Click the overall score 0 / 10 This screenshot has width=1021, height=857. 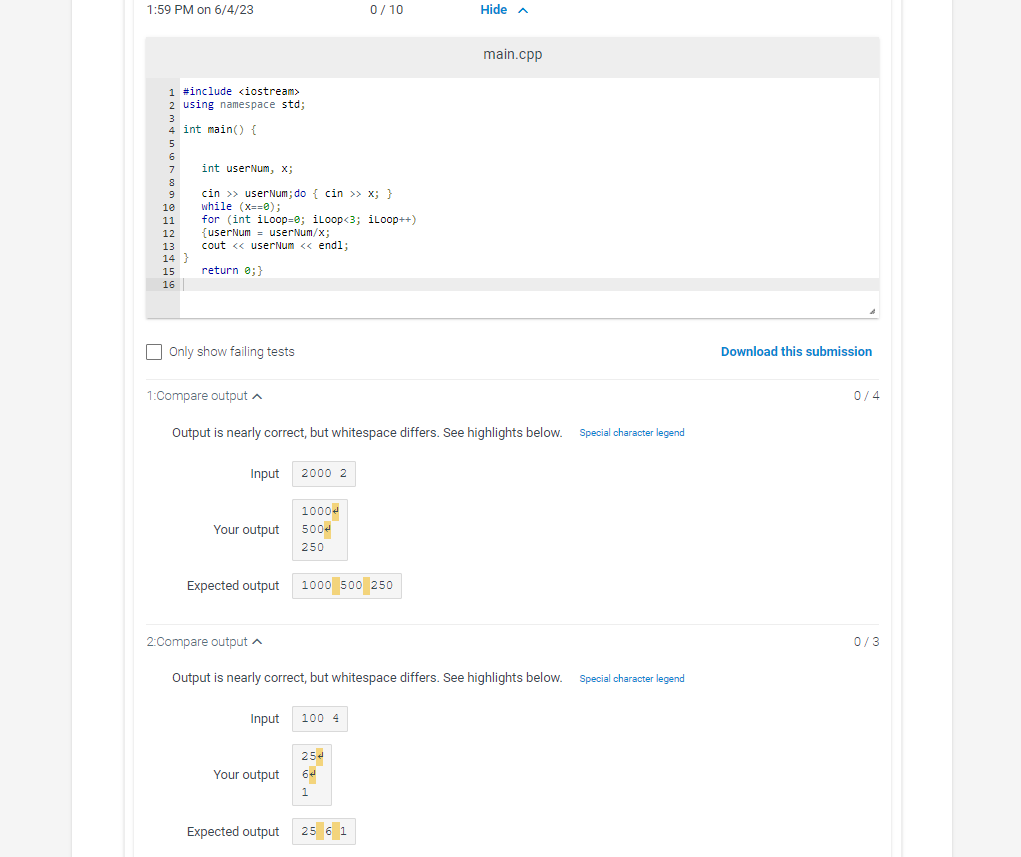pyautogui.click(x=386, y=9)
